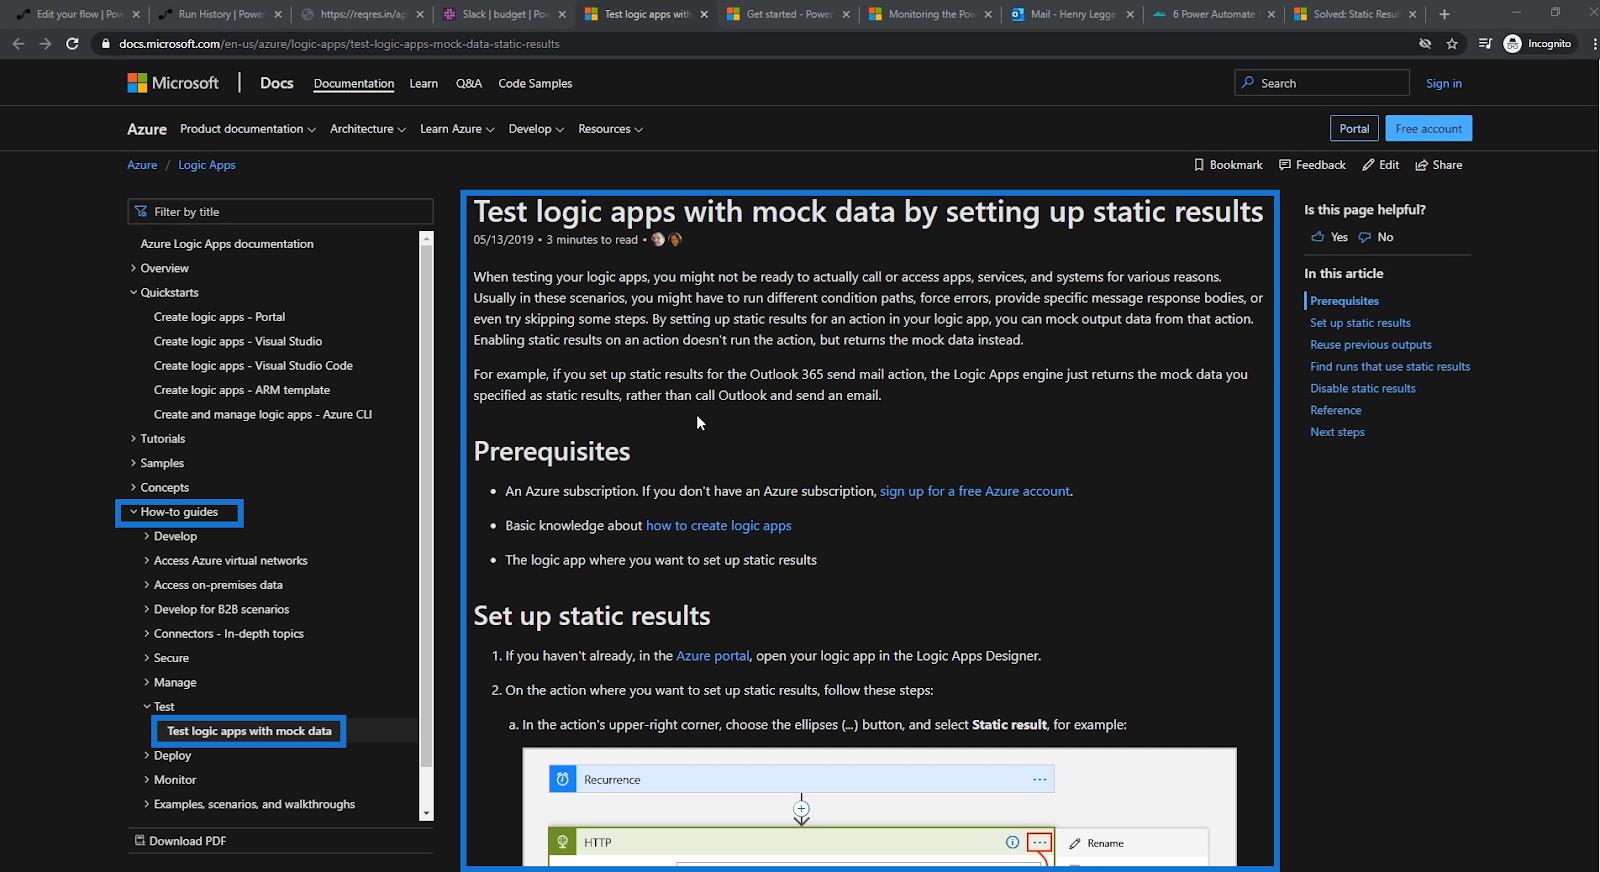Open Azure Logic Apps documentation item
Image resolution: width=1600 pixels, height=872 pixels.
click(227, 244)
